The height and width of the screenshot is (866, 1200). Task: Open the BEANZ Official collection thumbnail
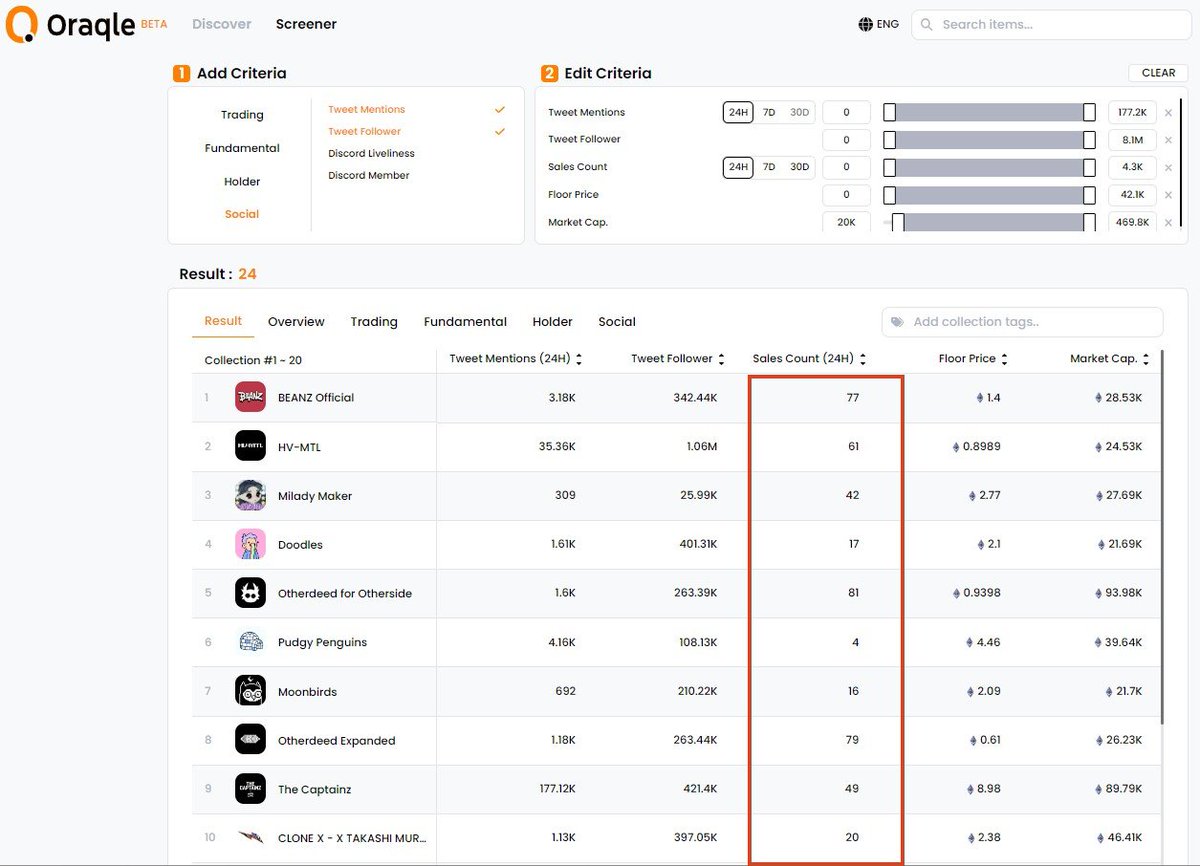[x=250, y=397]
